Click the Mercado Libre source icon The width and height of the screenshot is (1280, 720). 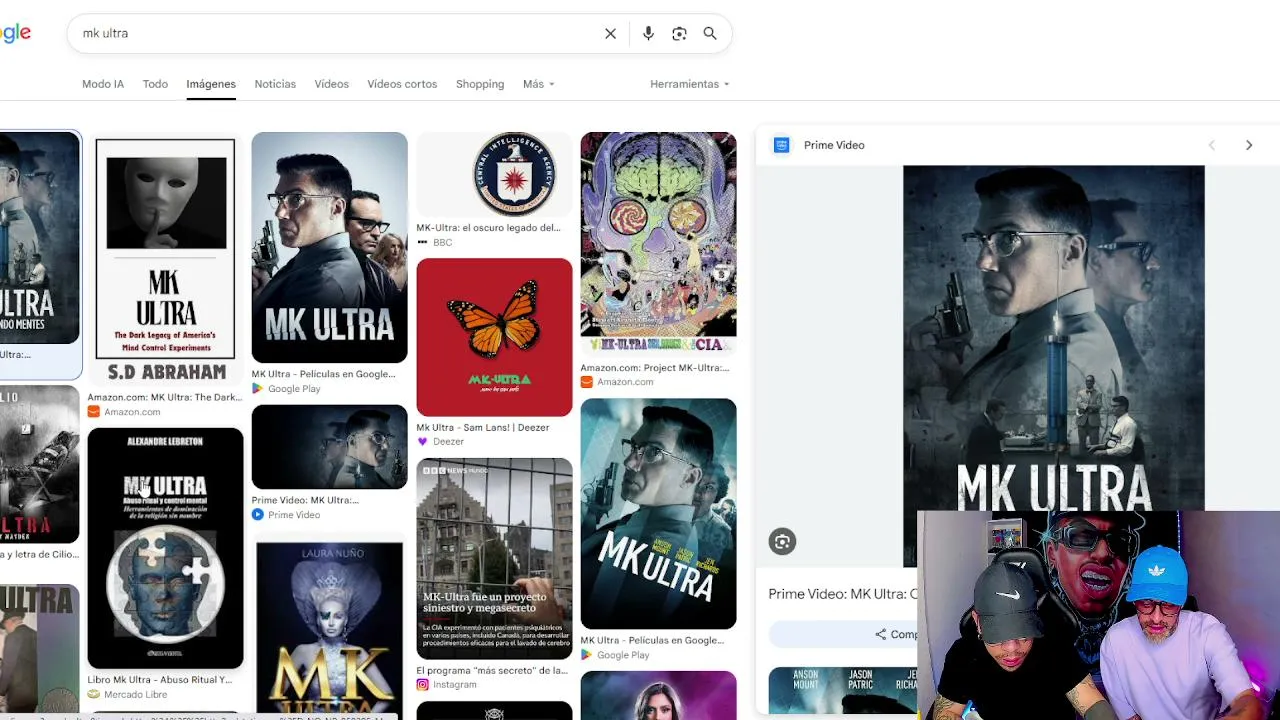93,694
